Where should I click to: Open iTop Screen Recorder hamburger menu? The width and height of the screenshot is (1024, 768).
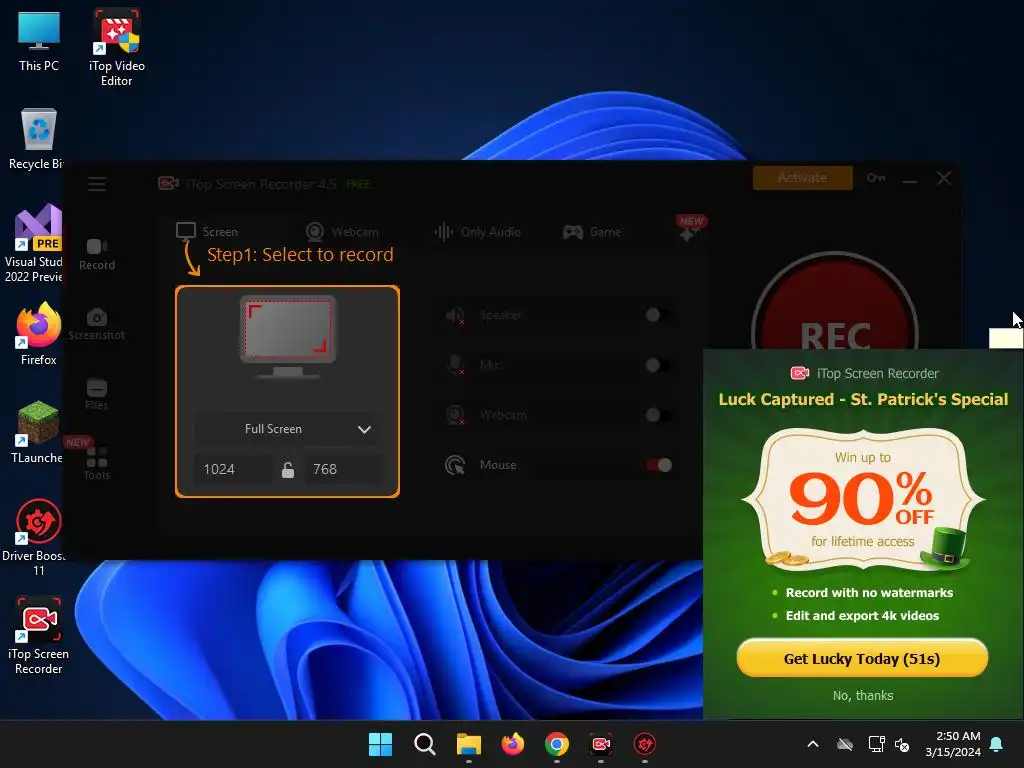pos(97,184)
